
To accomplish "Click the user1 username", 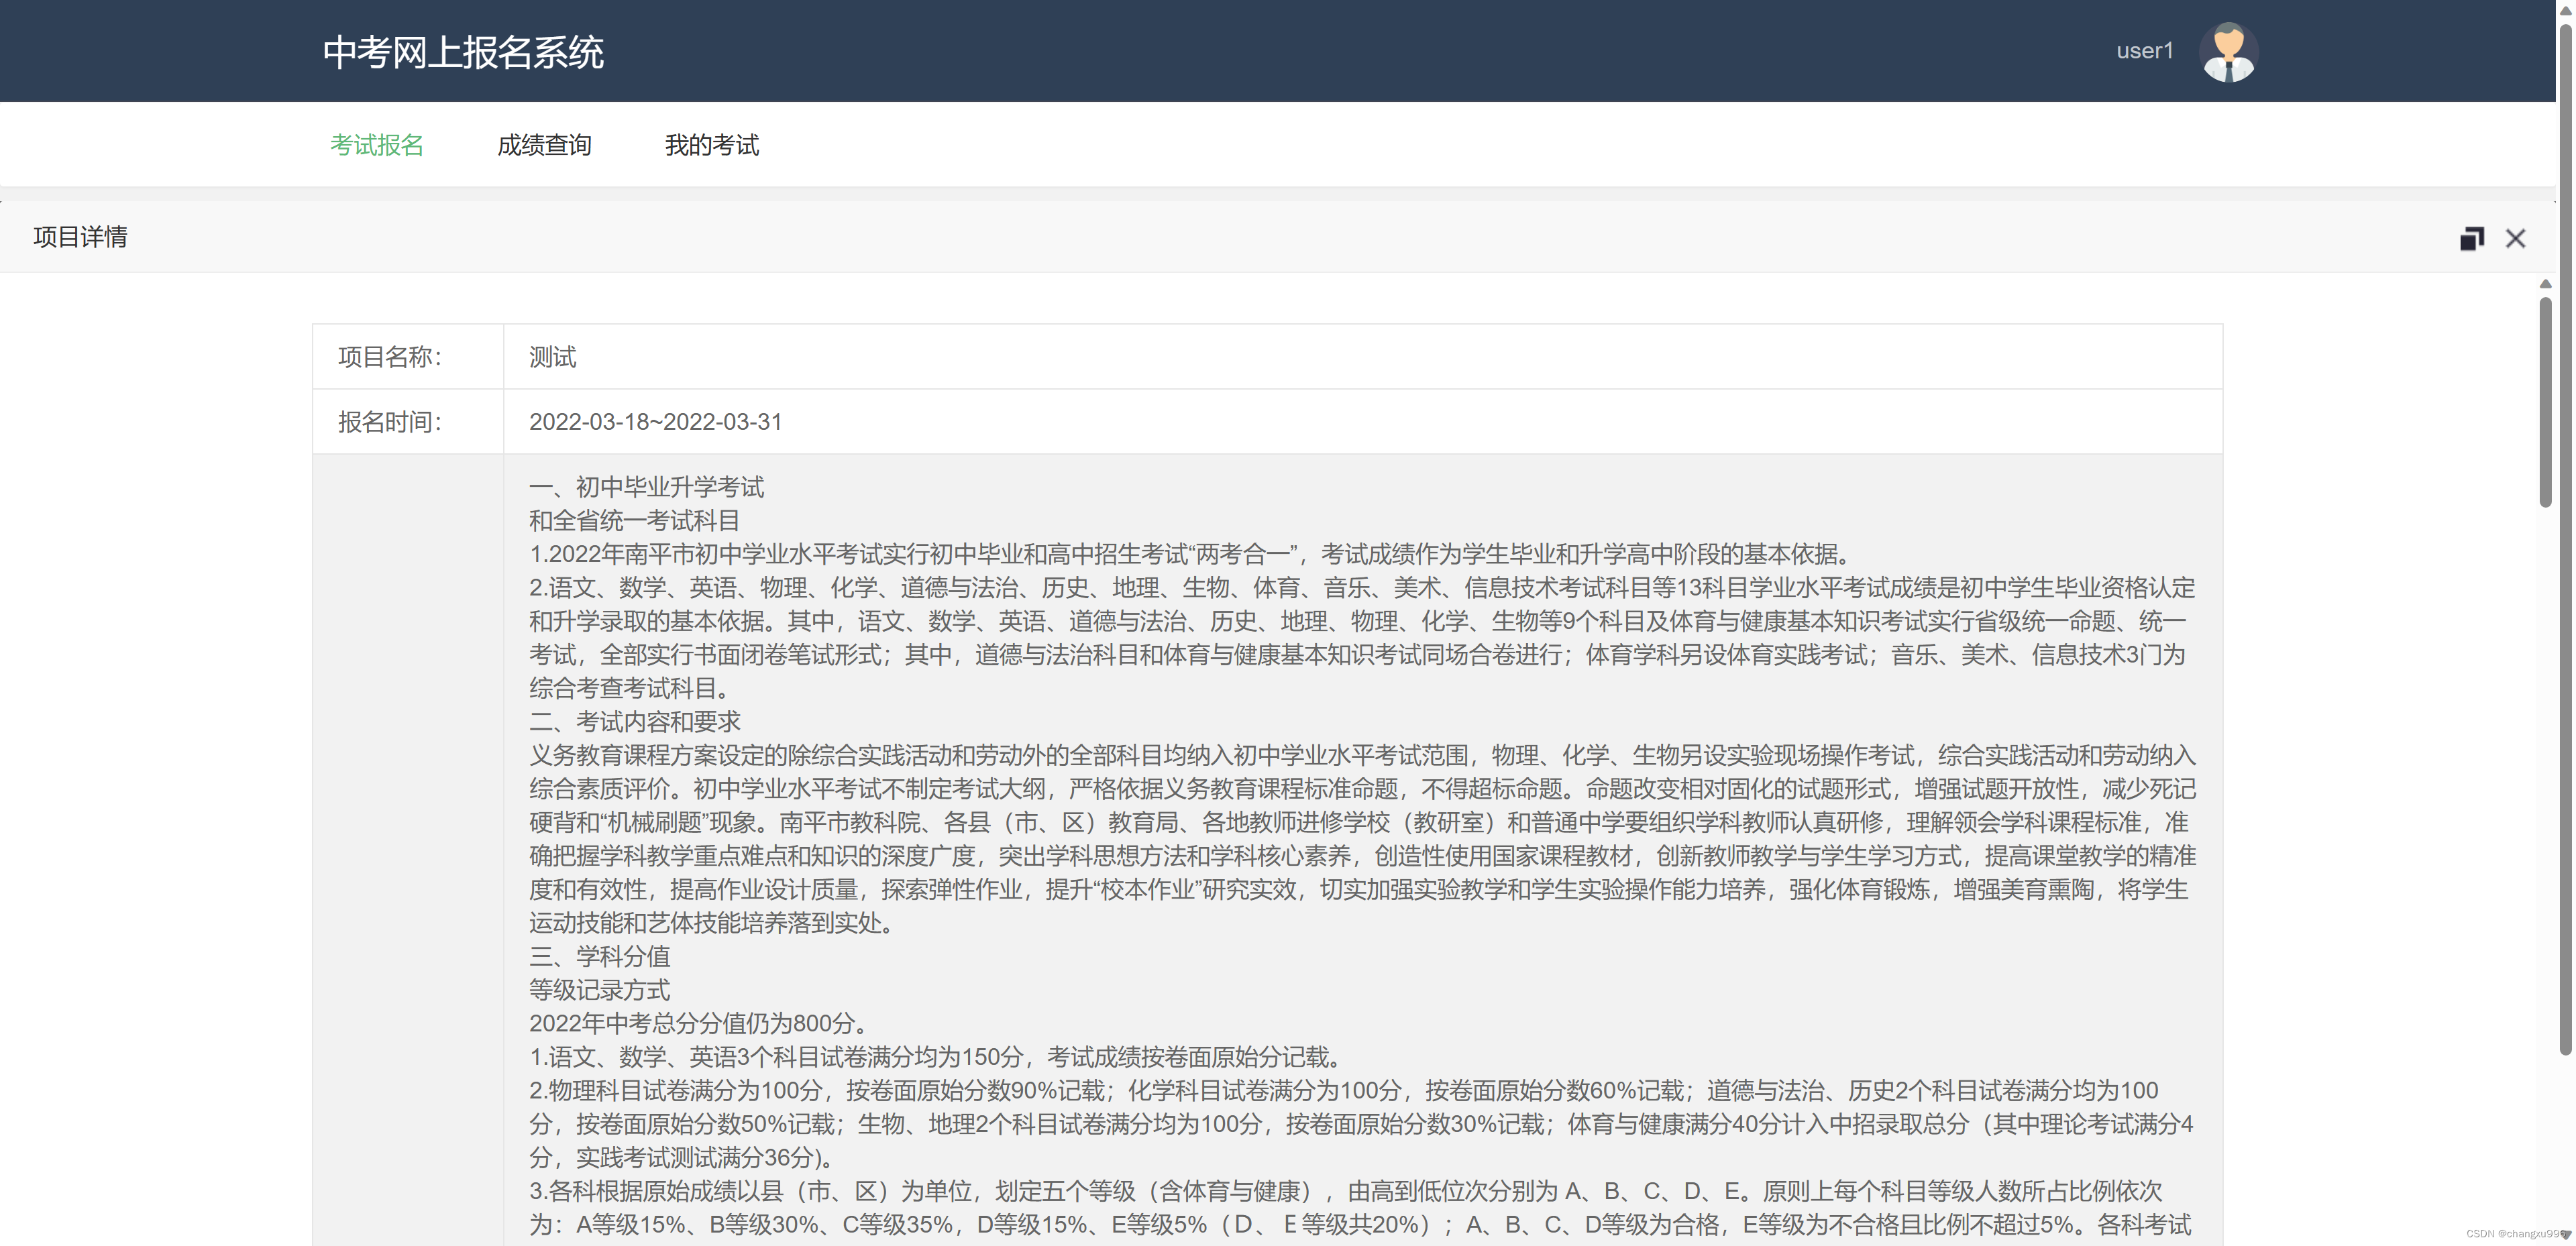I will coord(2144,51).
